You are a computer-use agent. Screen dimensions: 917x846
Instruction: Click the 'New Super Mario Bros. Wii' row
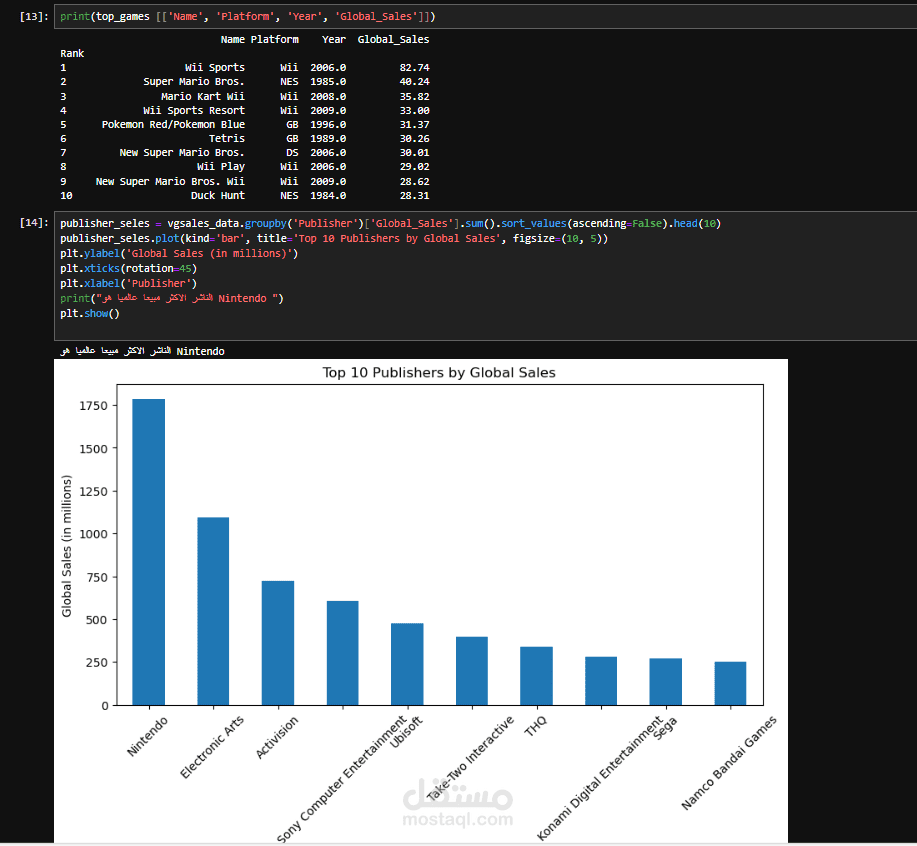click(244, 182)
